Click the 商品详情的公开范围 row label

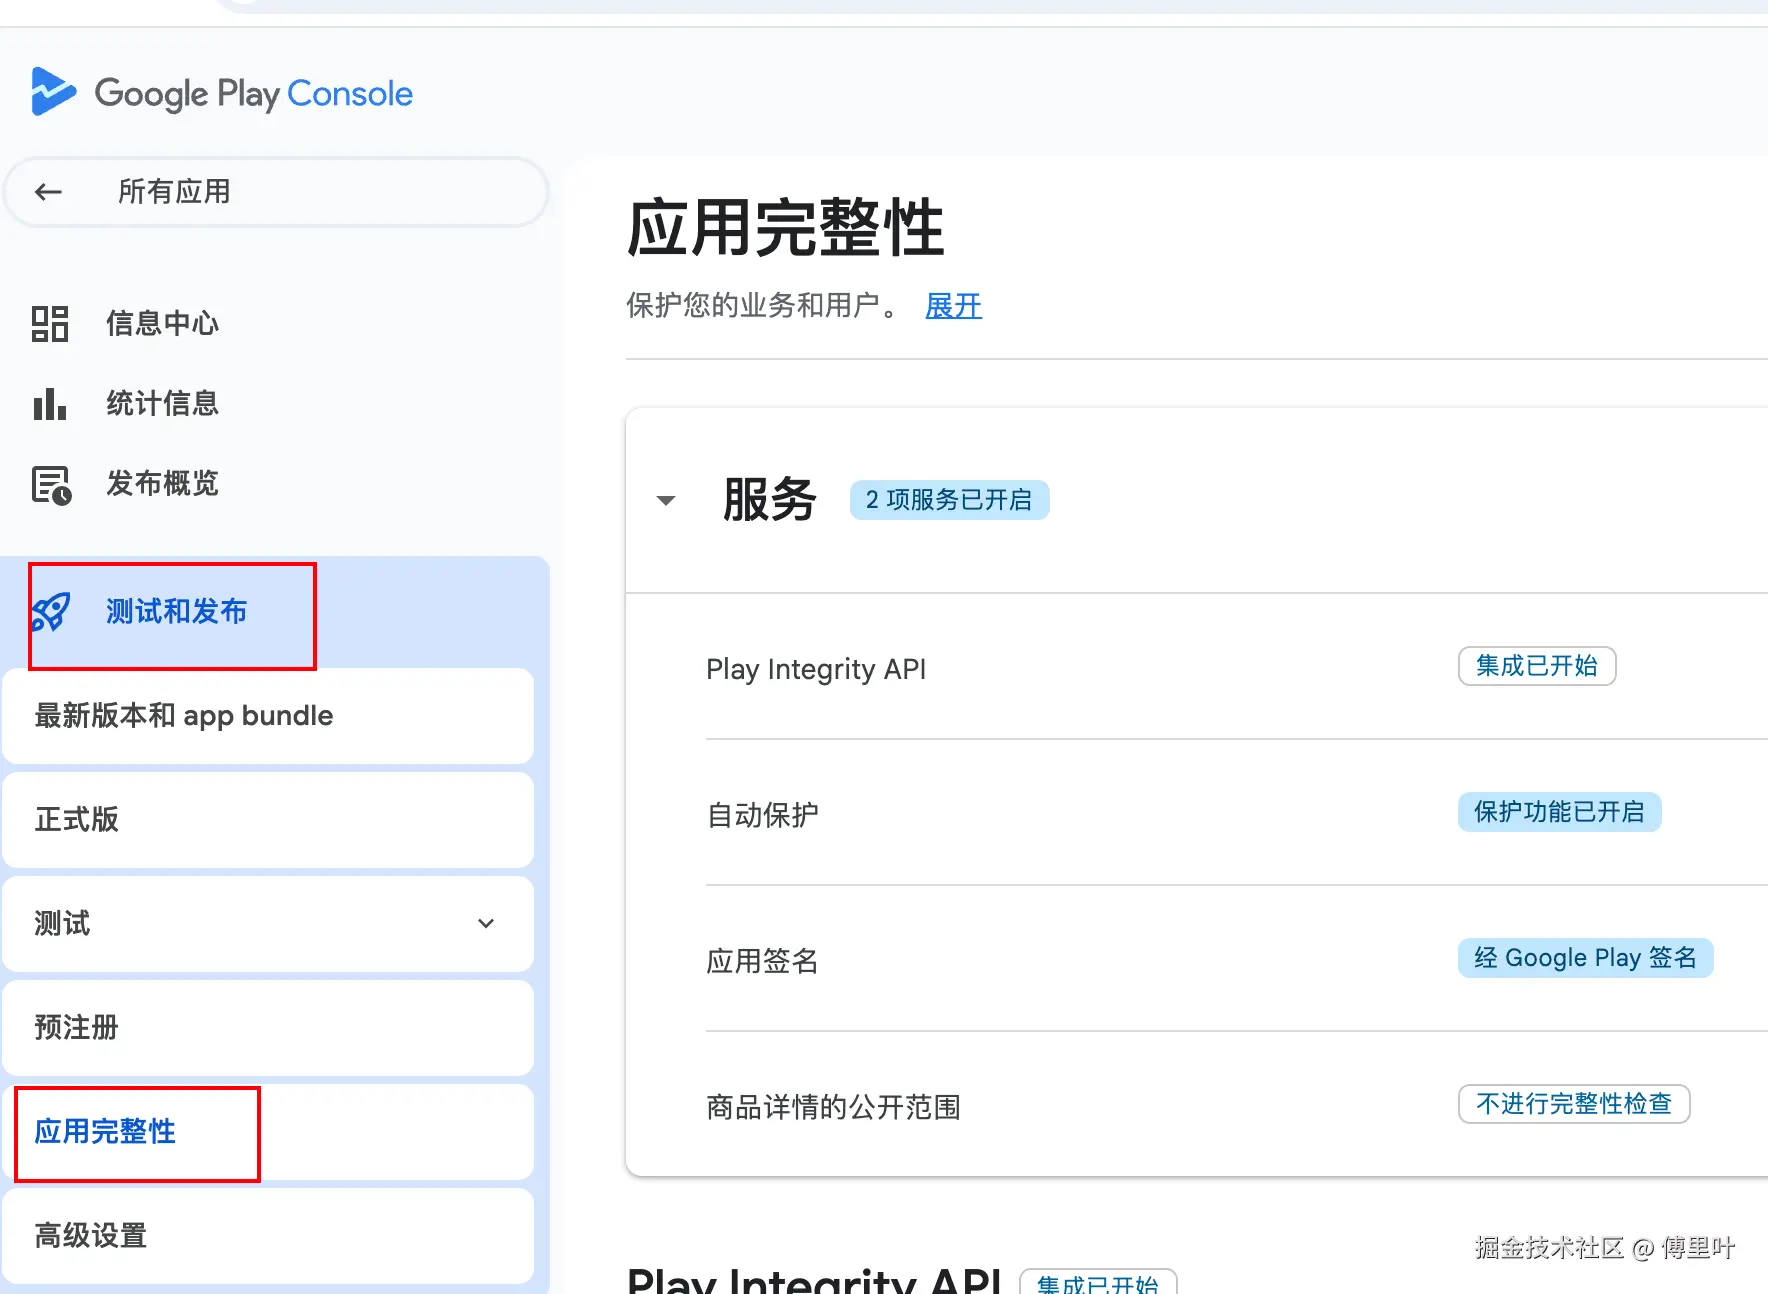click(833, 1107)
